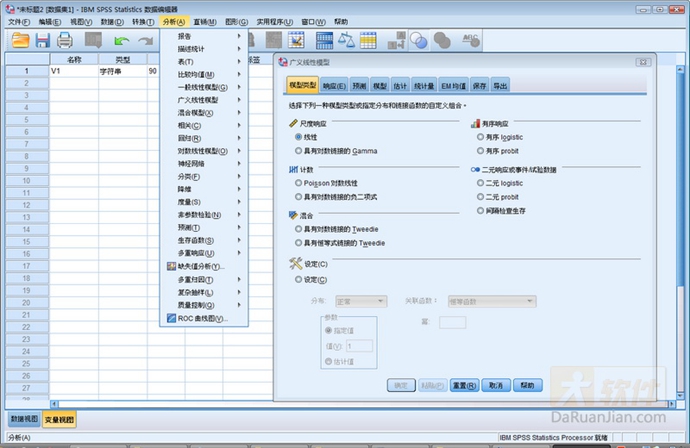
Task: Click the select cases yellow grid icon
Action: [368, 40]
